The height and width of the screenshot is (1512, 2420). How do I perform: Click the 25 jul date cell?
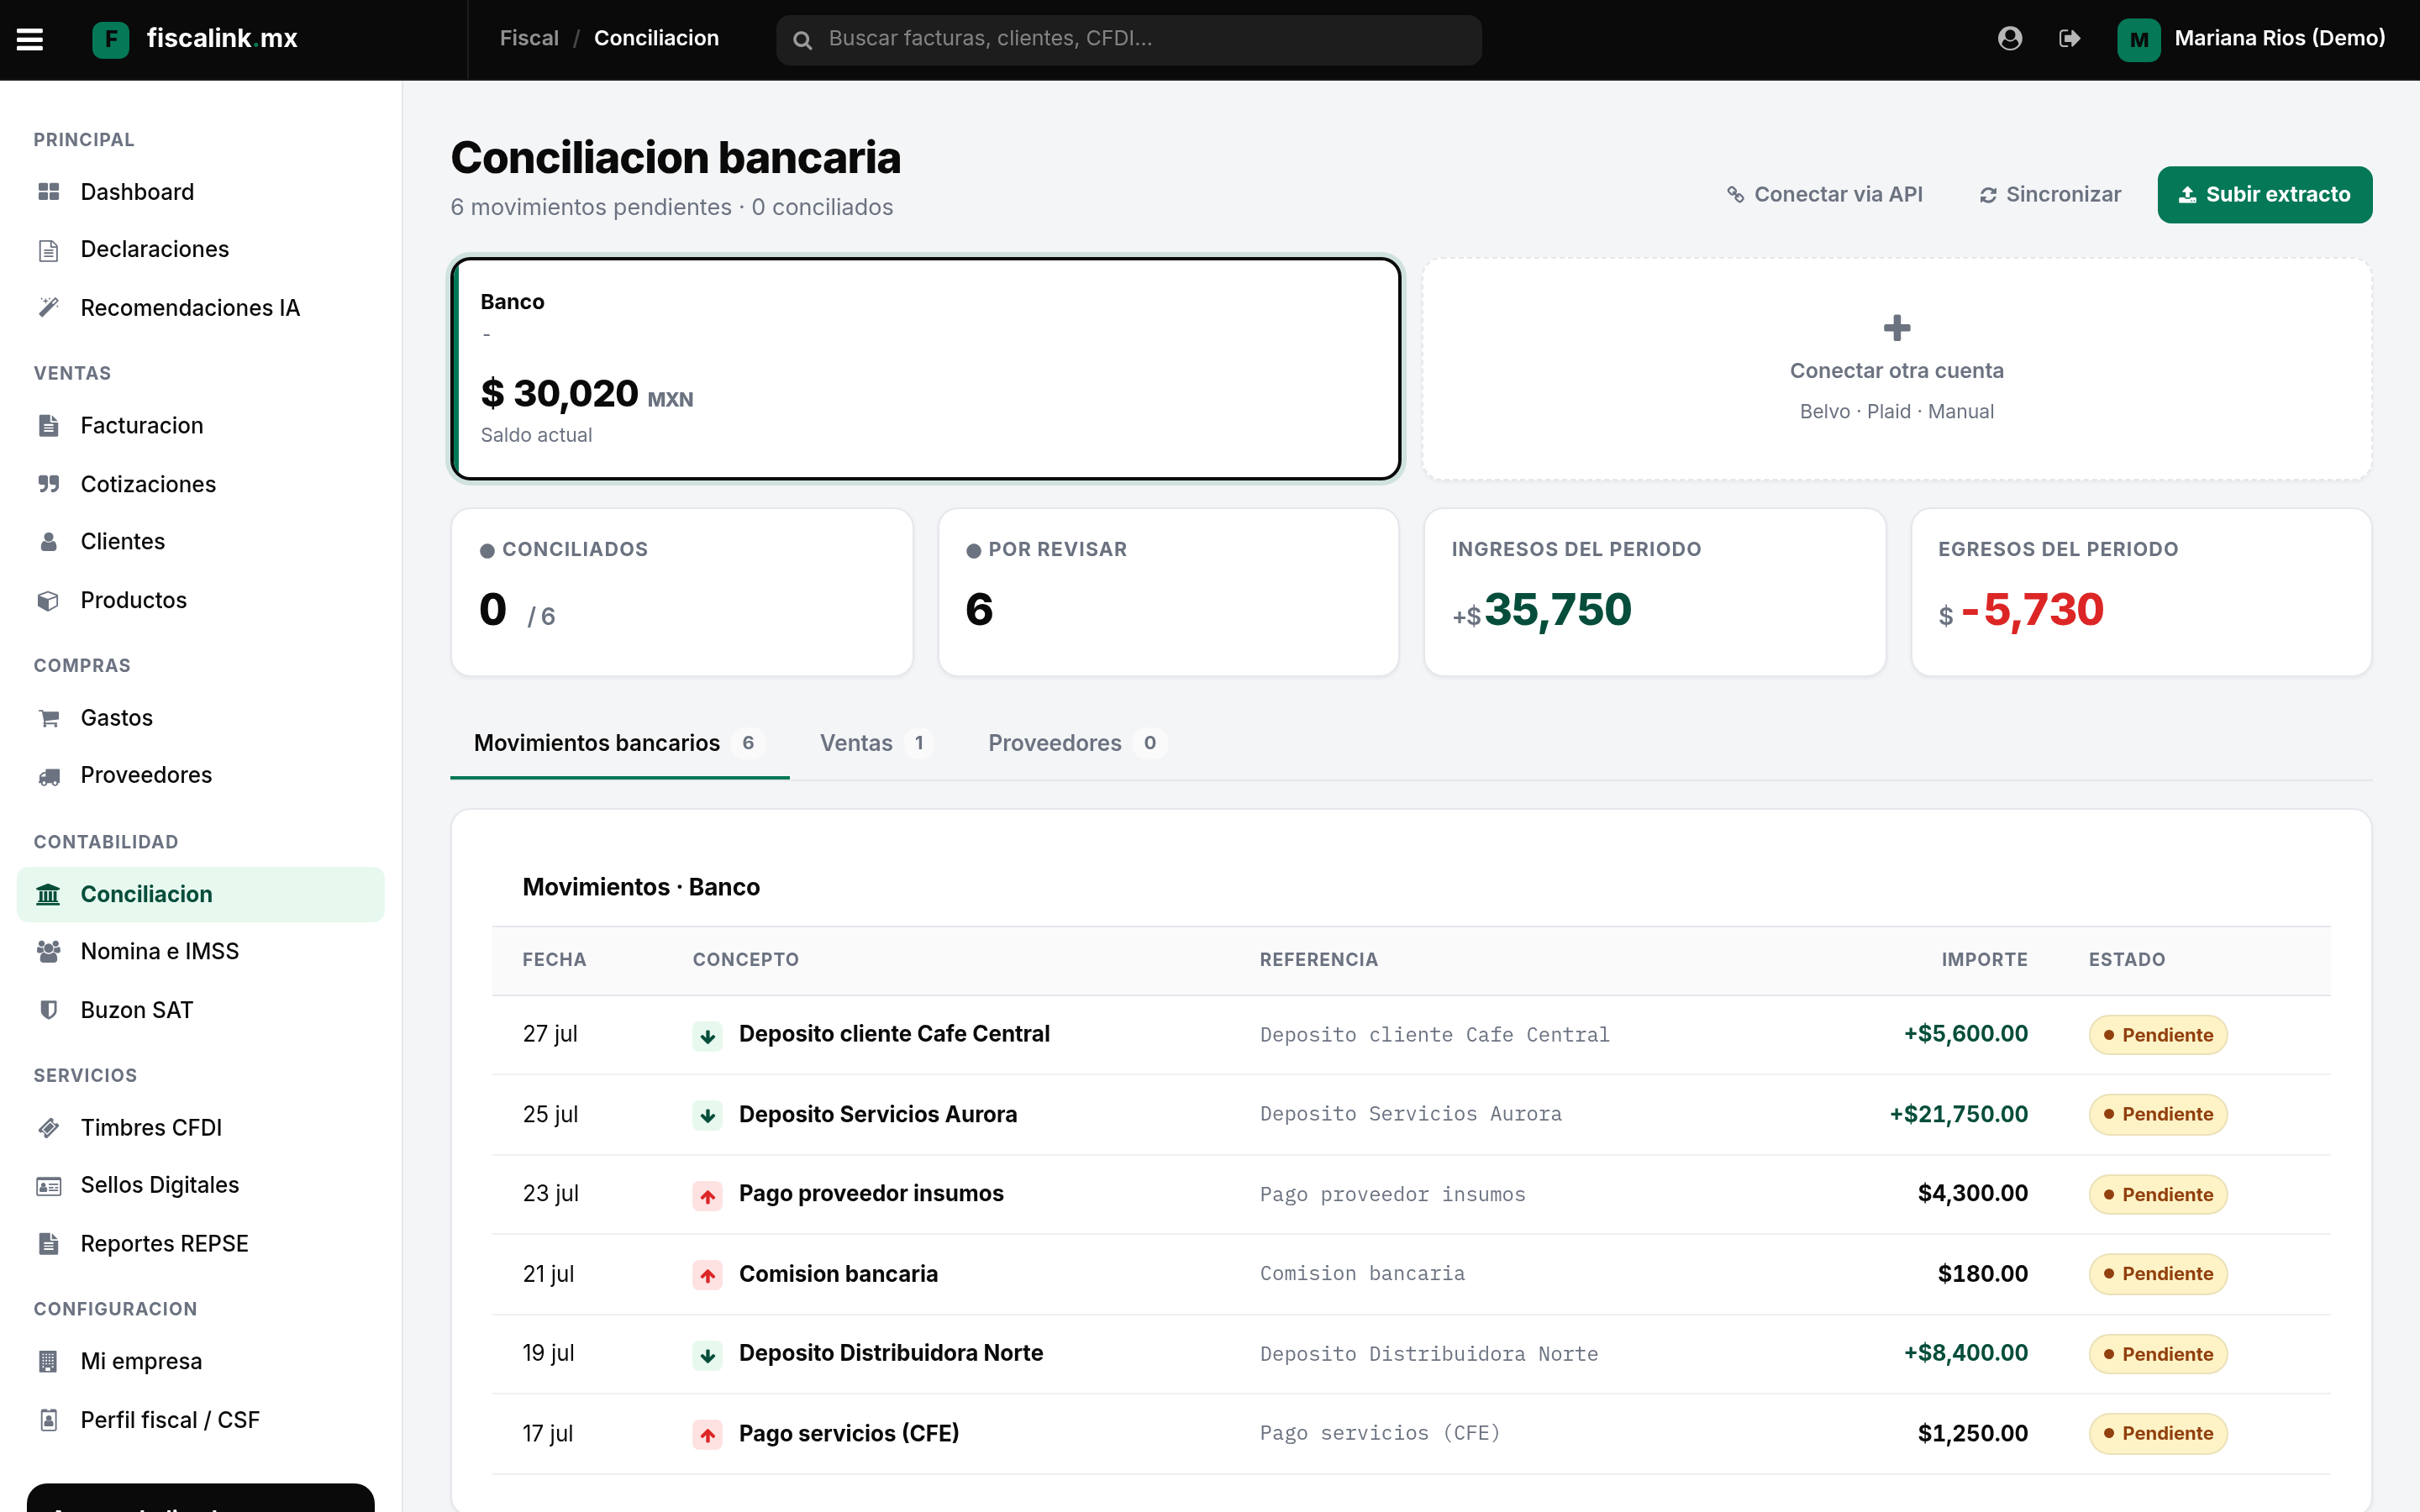[550, 1114]
